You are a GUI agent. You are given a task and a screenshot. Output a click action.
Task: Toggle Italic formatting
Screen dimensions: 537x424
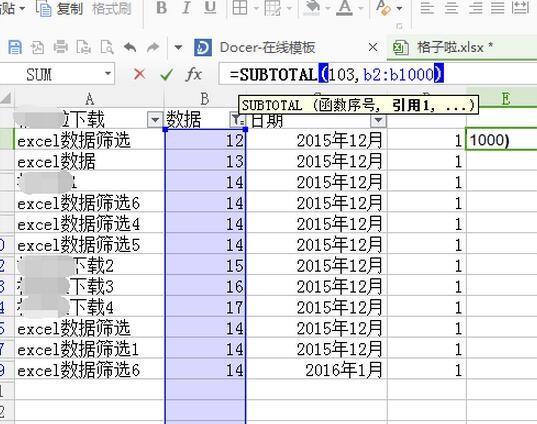(186, 8)
